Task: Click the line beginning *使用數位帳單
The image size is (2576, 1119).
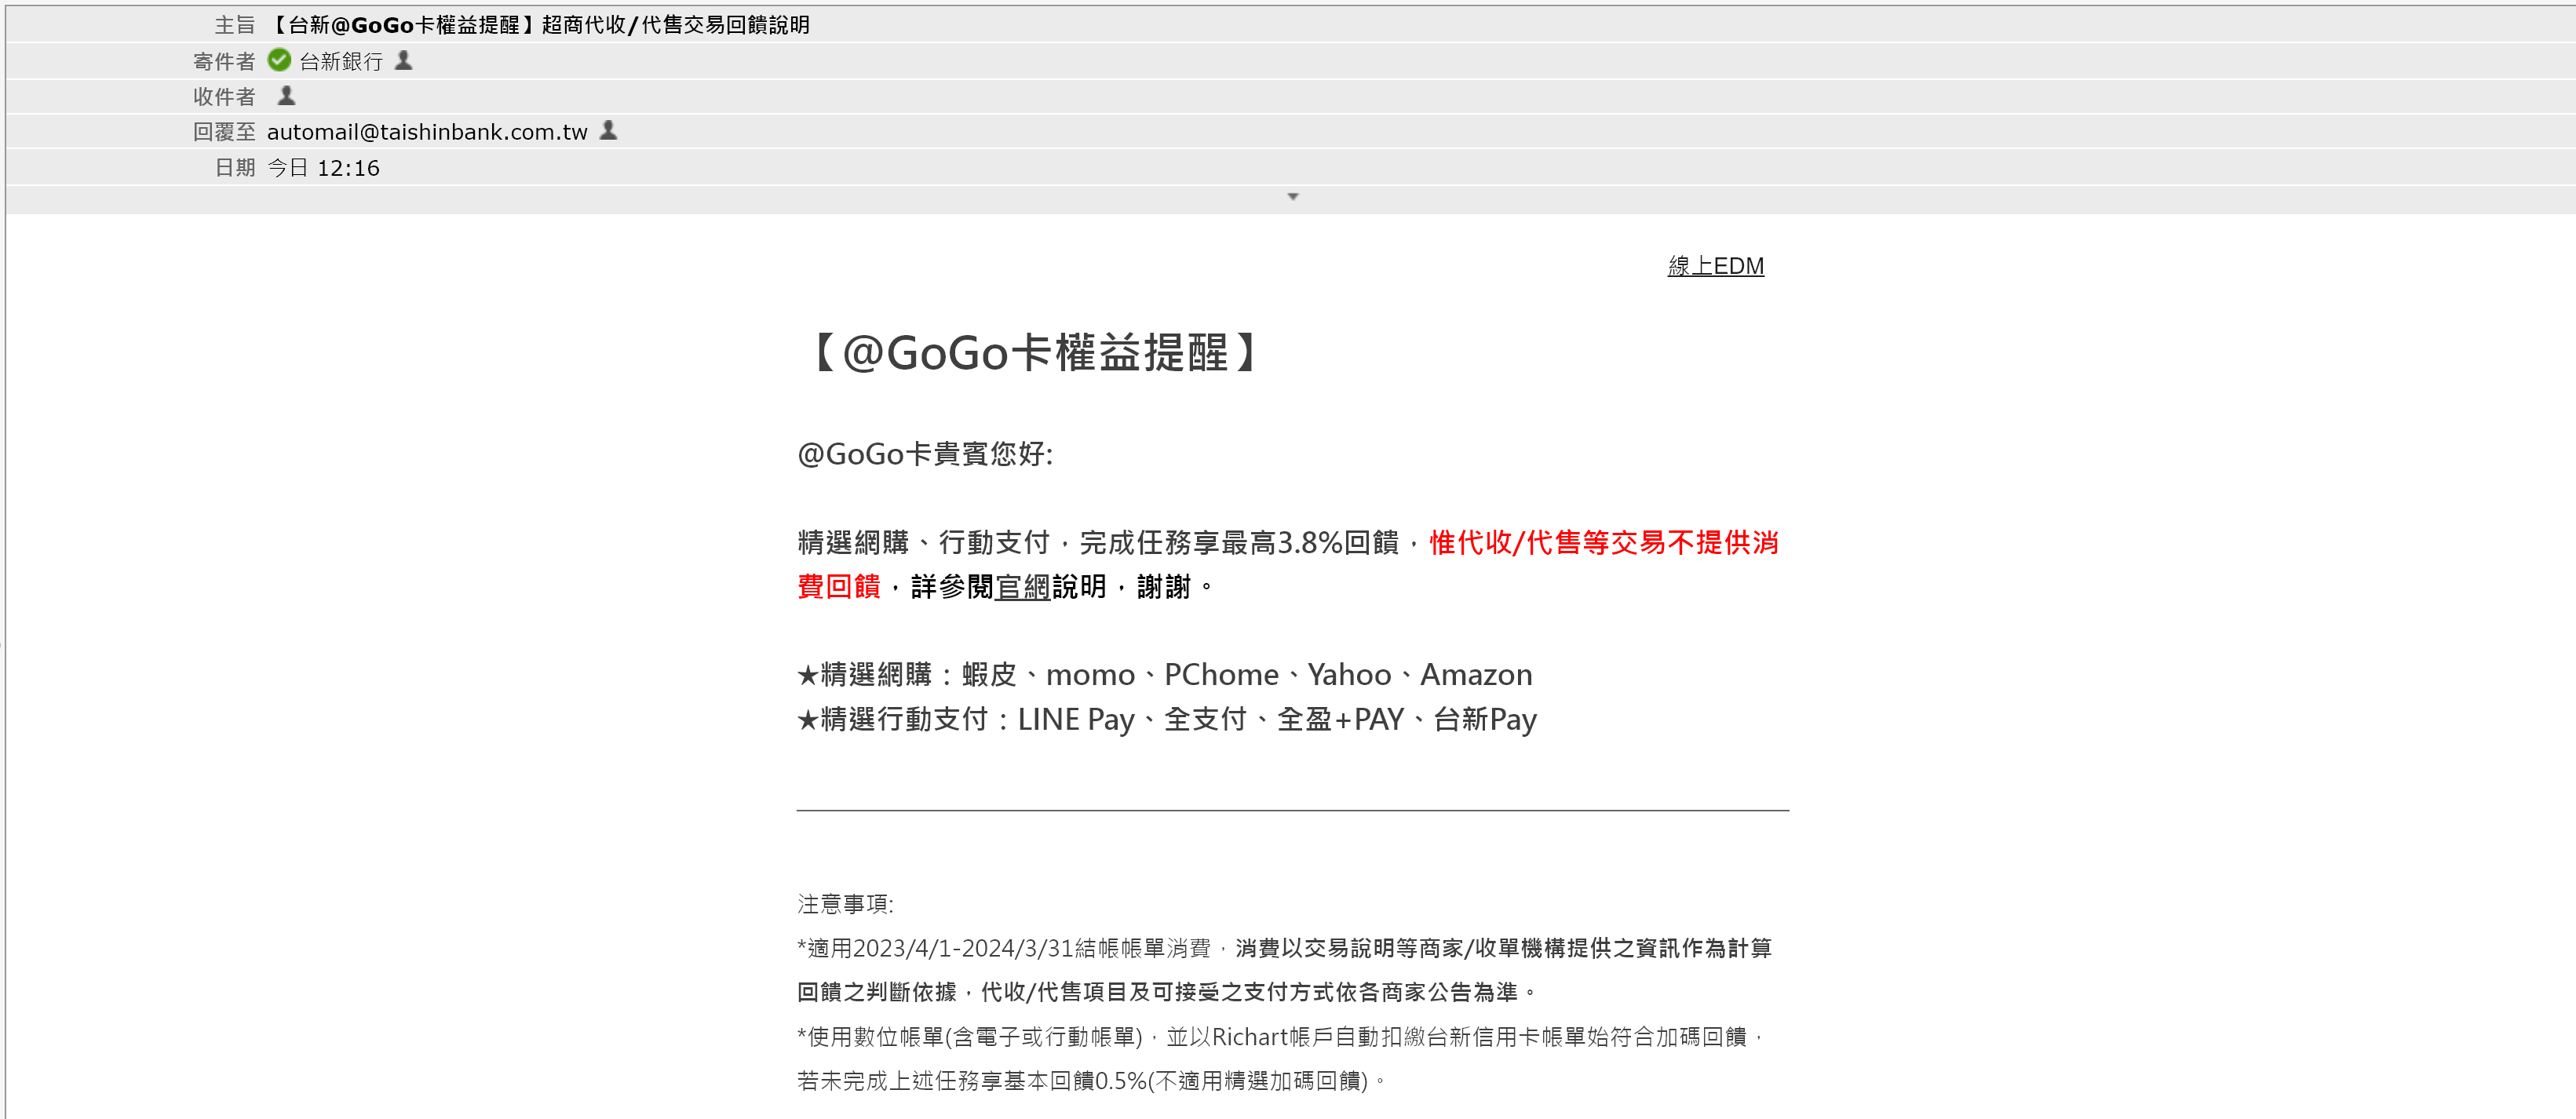Action: 1281,1037
